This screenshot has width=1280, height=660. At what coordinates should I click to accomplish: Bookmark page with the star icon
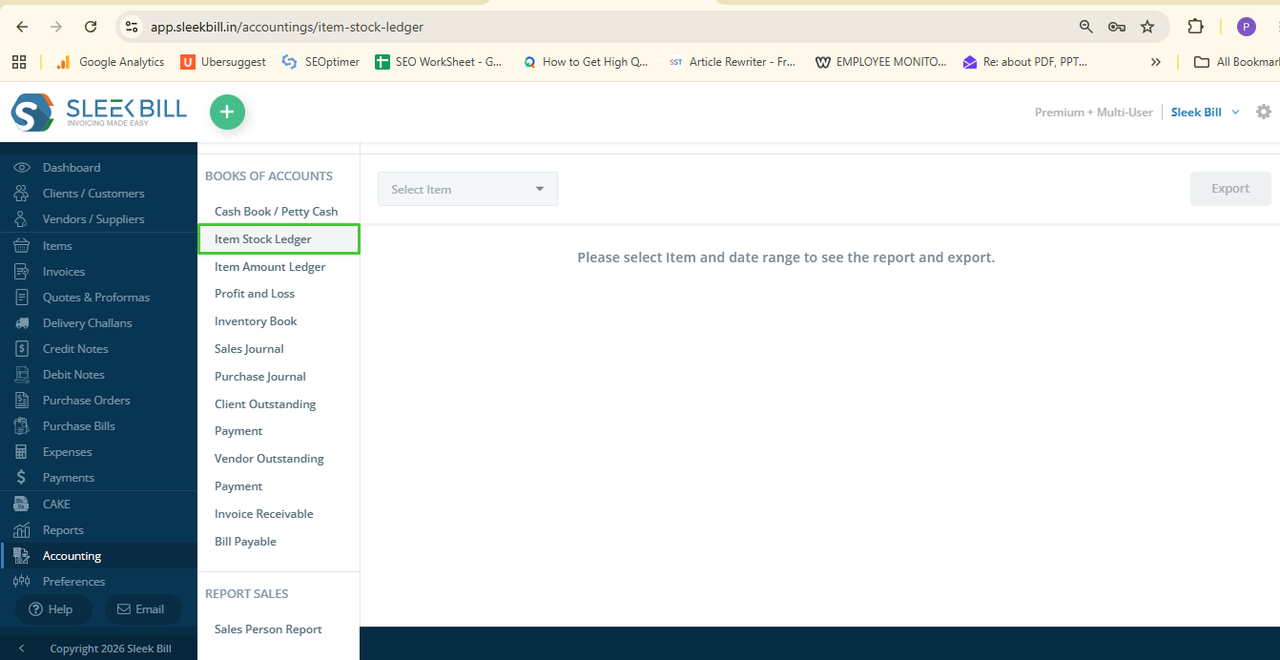click(x=1147, y=27)
